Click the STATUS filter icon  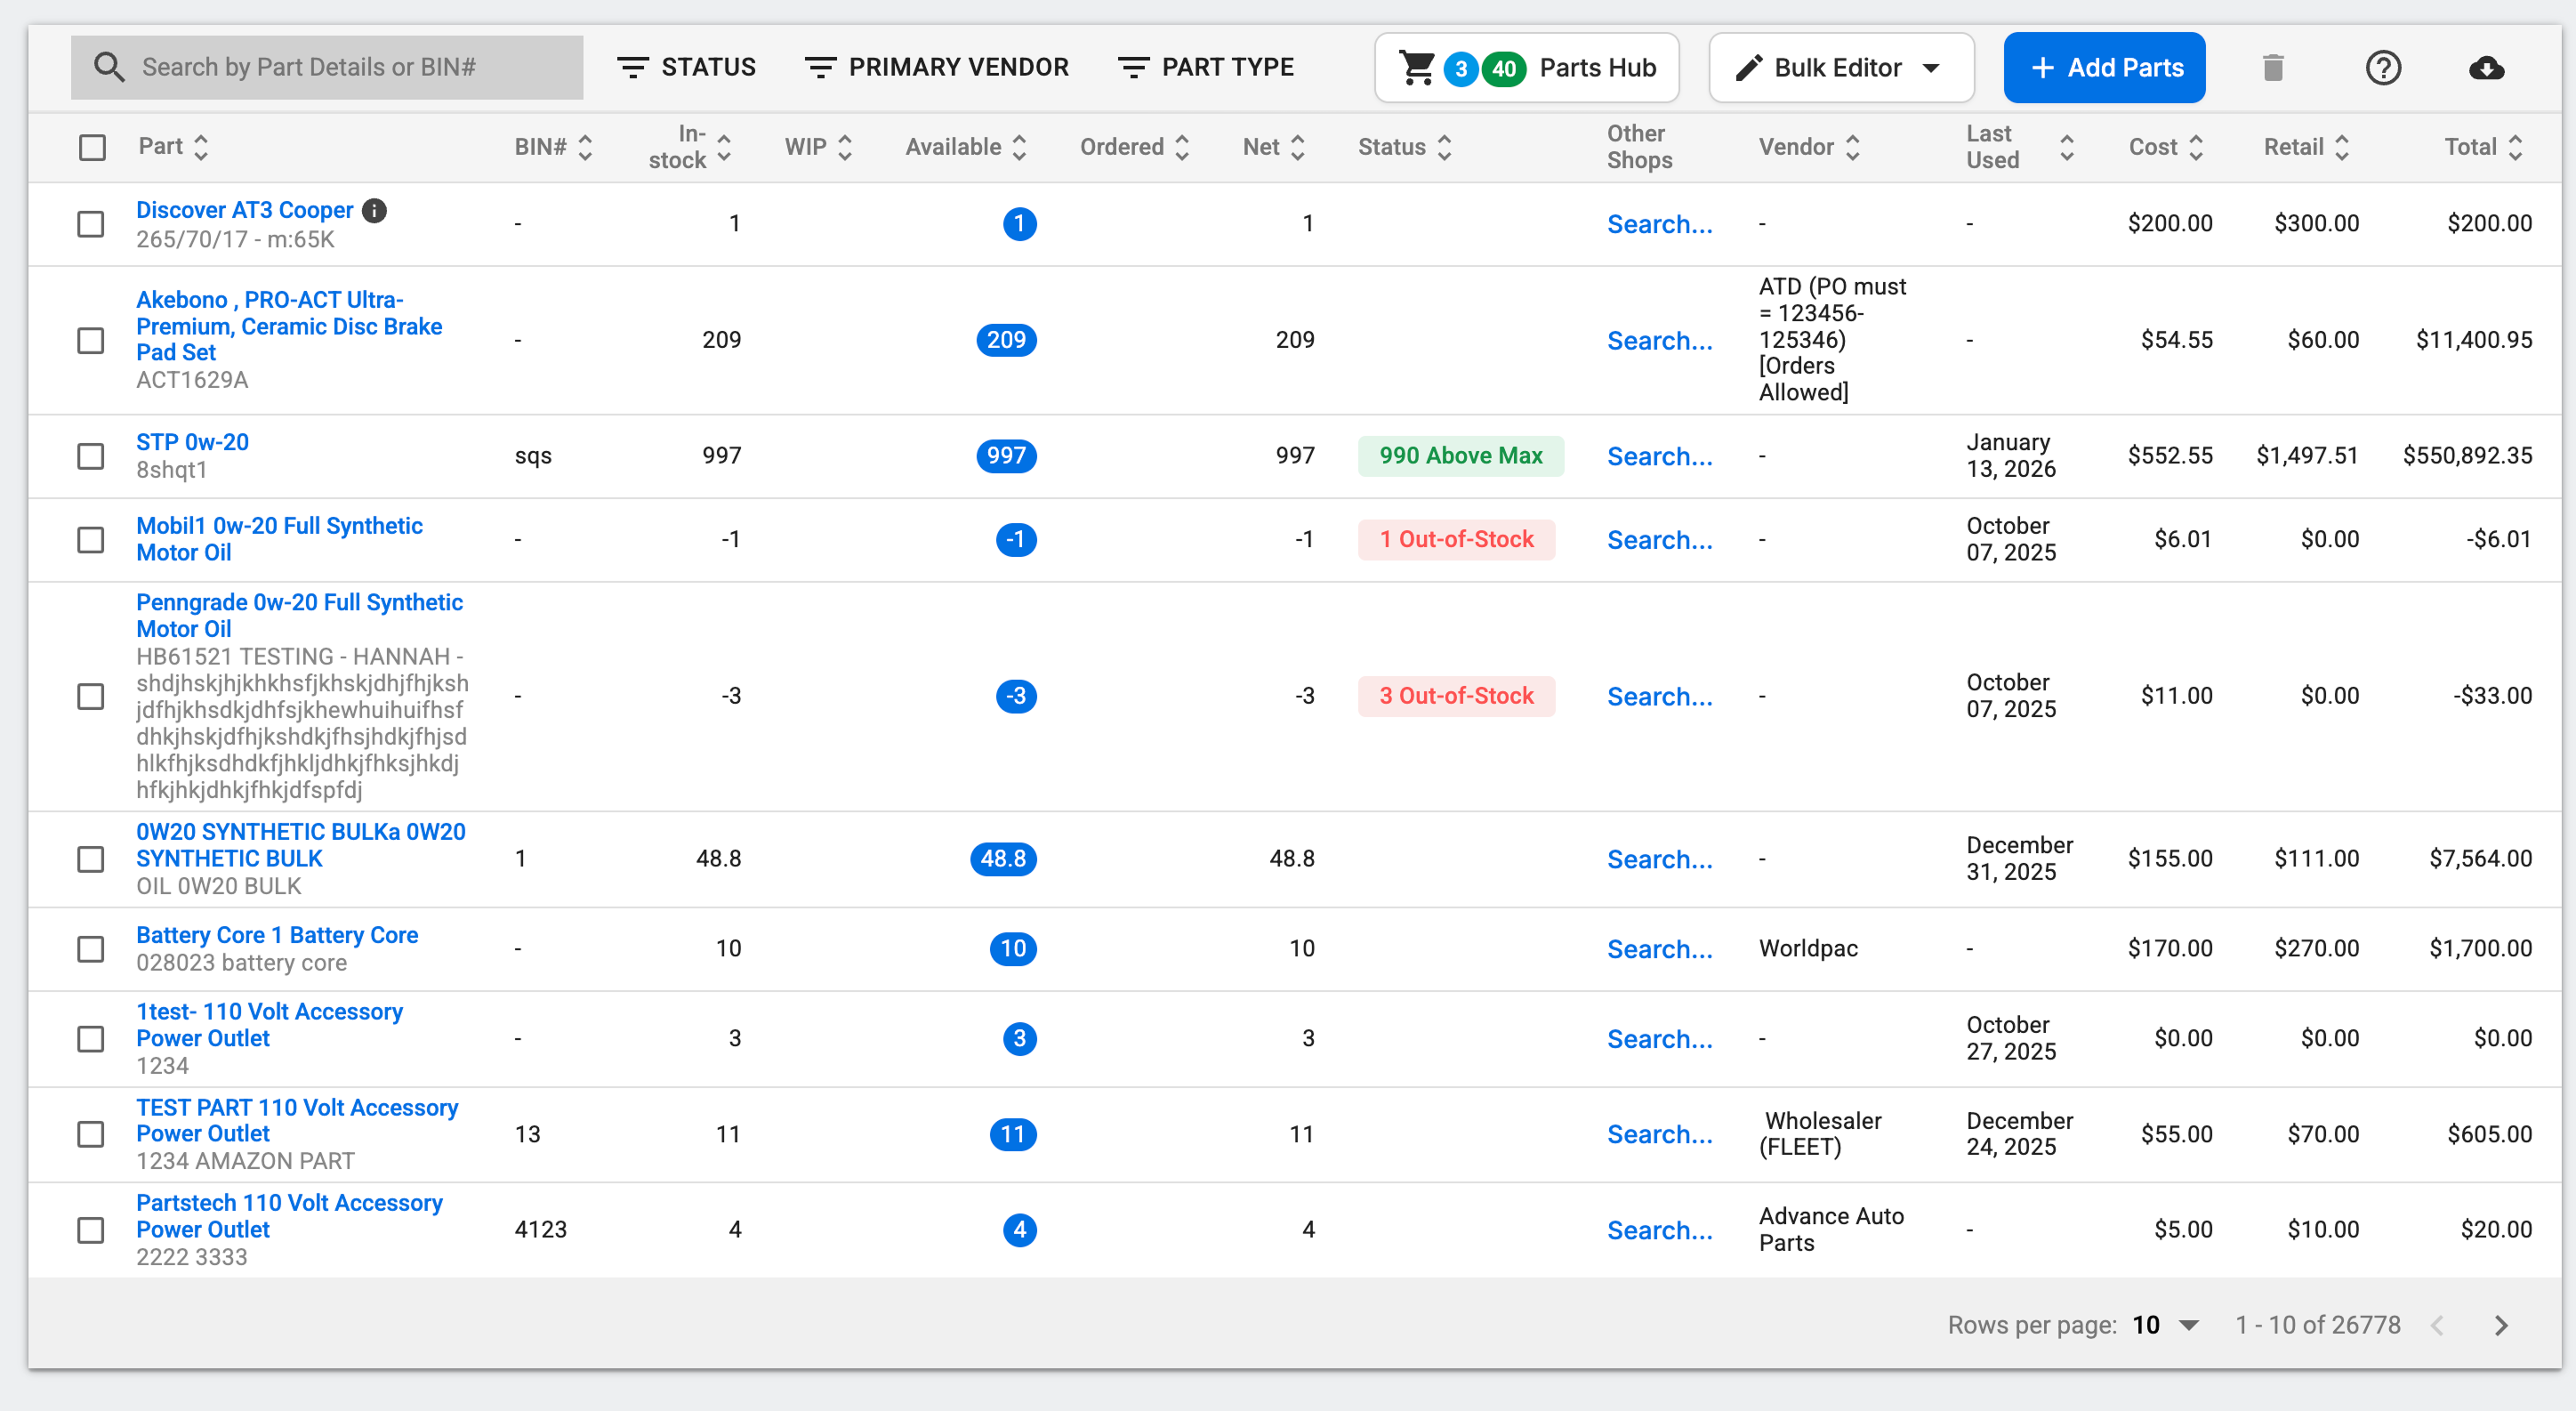coord(636,66)
